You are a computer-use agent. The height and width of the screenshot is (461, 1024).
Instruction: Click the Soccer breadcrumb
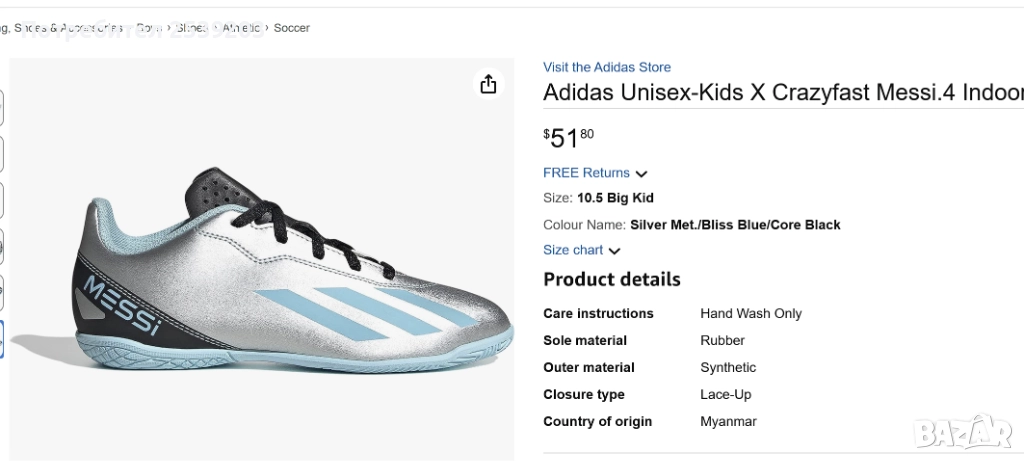[291, 28]
